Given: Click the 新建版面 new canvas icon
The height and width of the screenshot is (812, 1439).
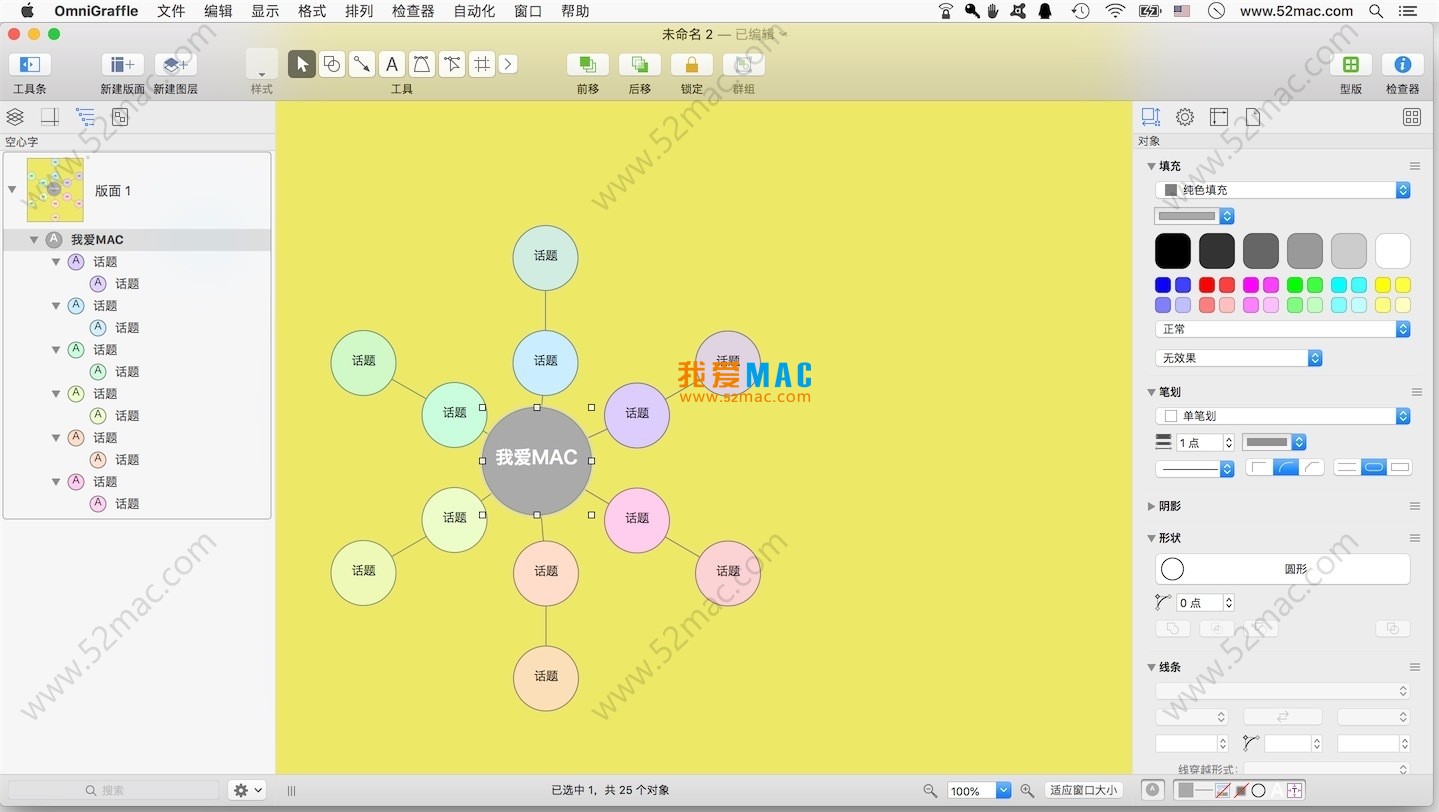Looking at the screenshot, I should pos(122,64).
